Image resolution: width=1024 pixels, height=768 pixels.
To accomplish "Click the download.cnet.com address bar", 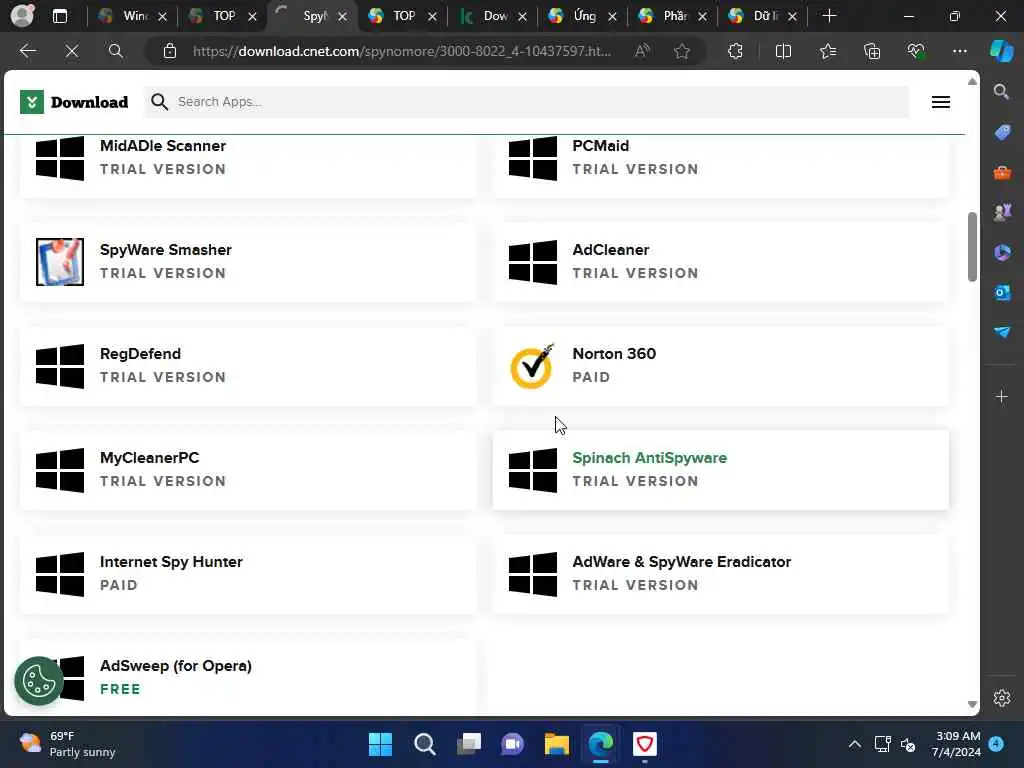I will [402, 51].
